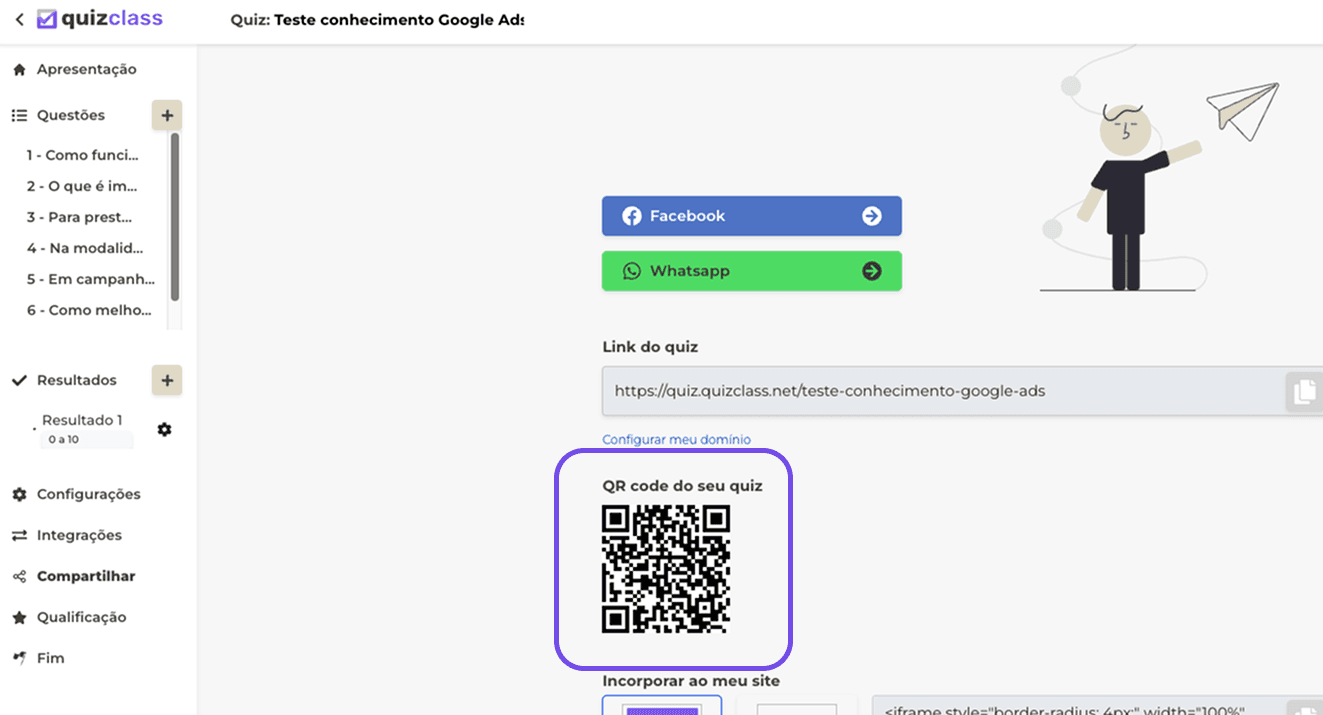Add a new question with plus button
The height and width of the screenshot is (715, 1323).
point(167,116)
